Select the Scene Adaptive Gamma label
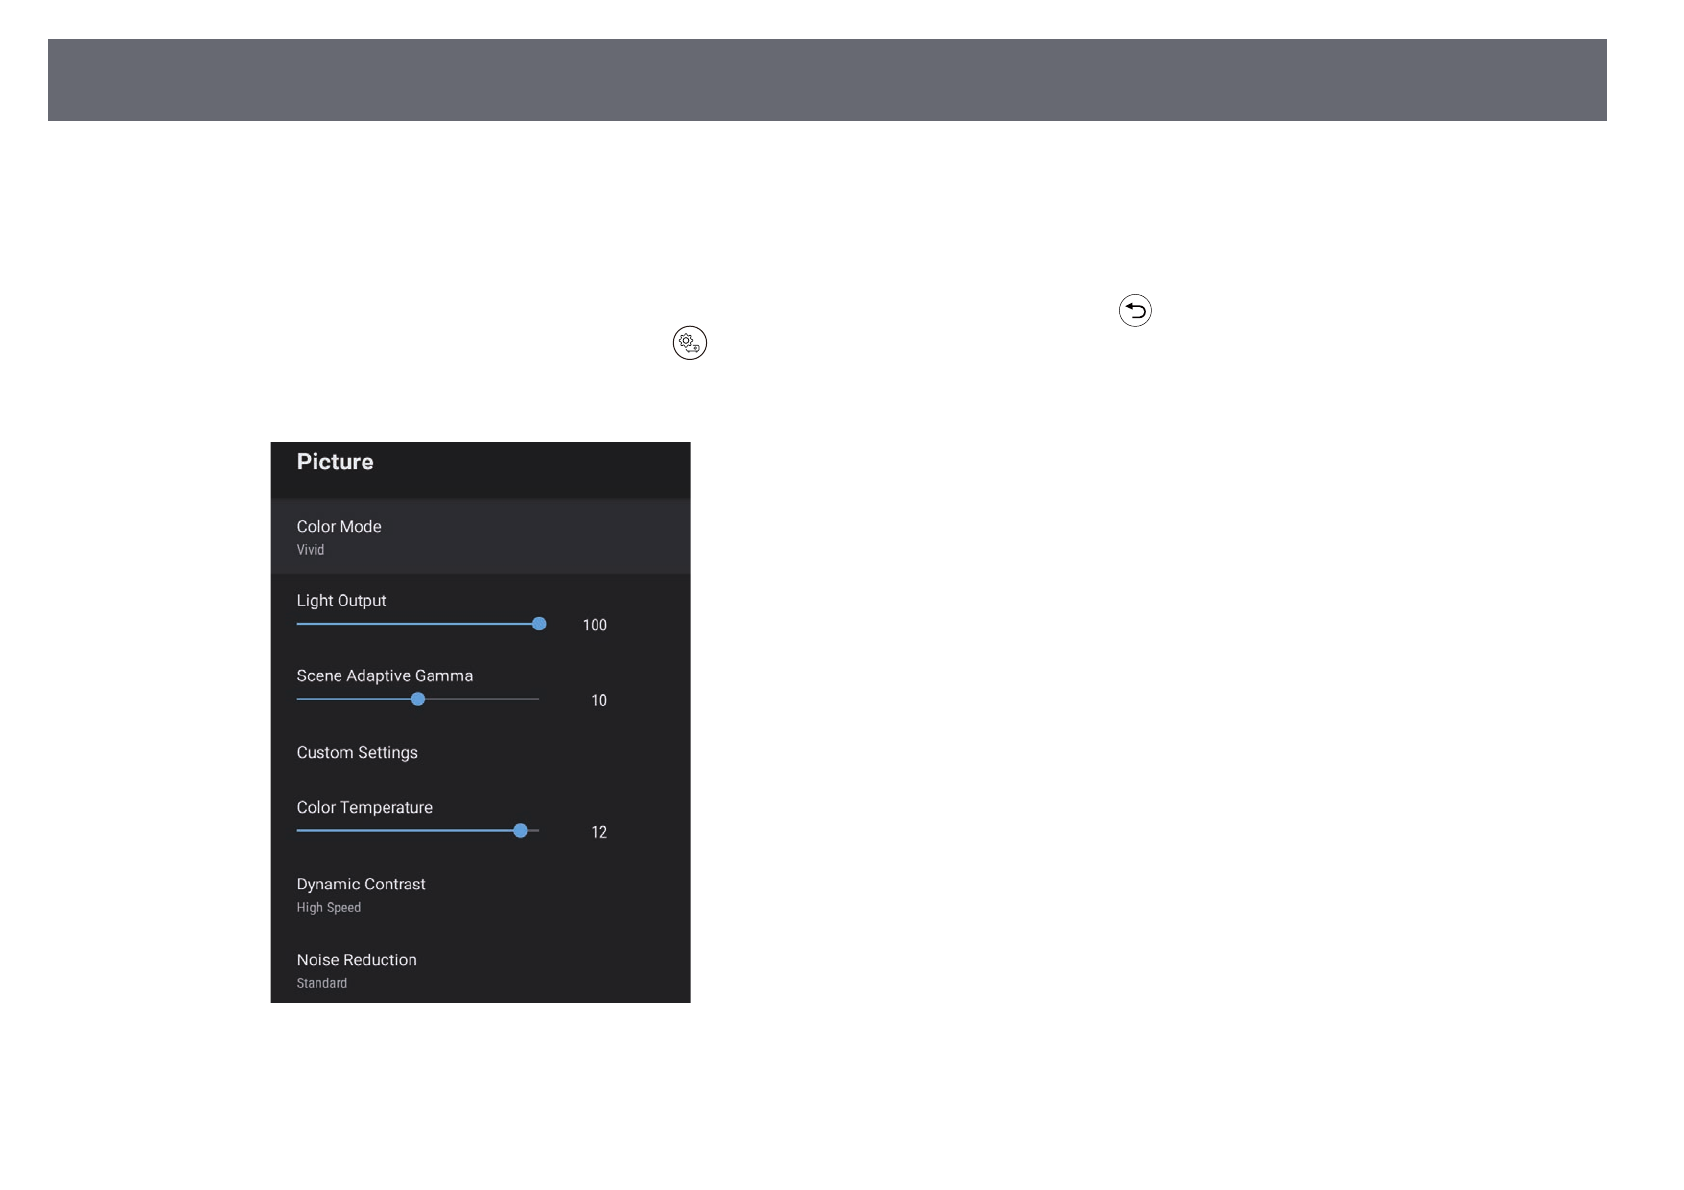The height and width of the screenshot is (1190, 1684). coord(384,676)
